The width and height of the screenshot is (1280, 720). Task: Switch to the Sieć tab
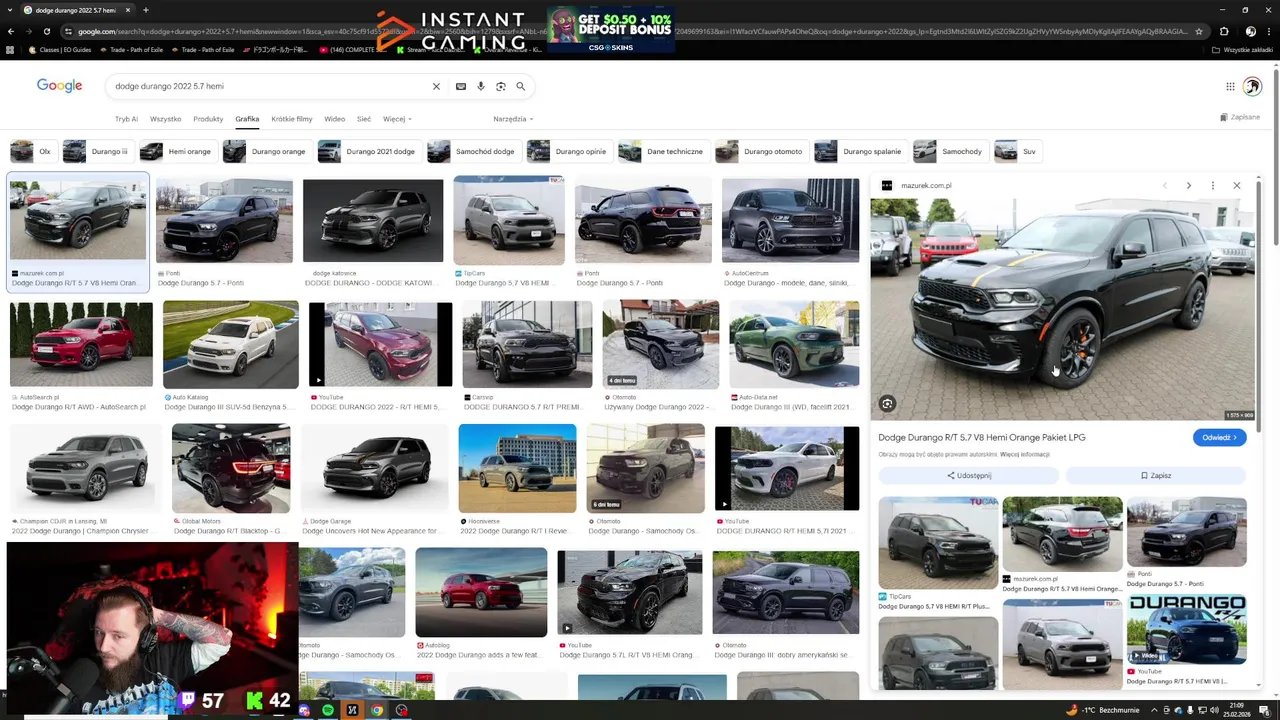364,119
